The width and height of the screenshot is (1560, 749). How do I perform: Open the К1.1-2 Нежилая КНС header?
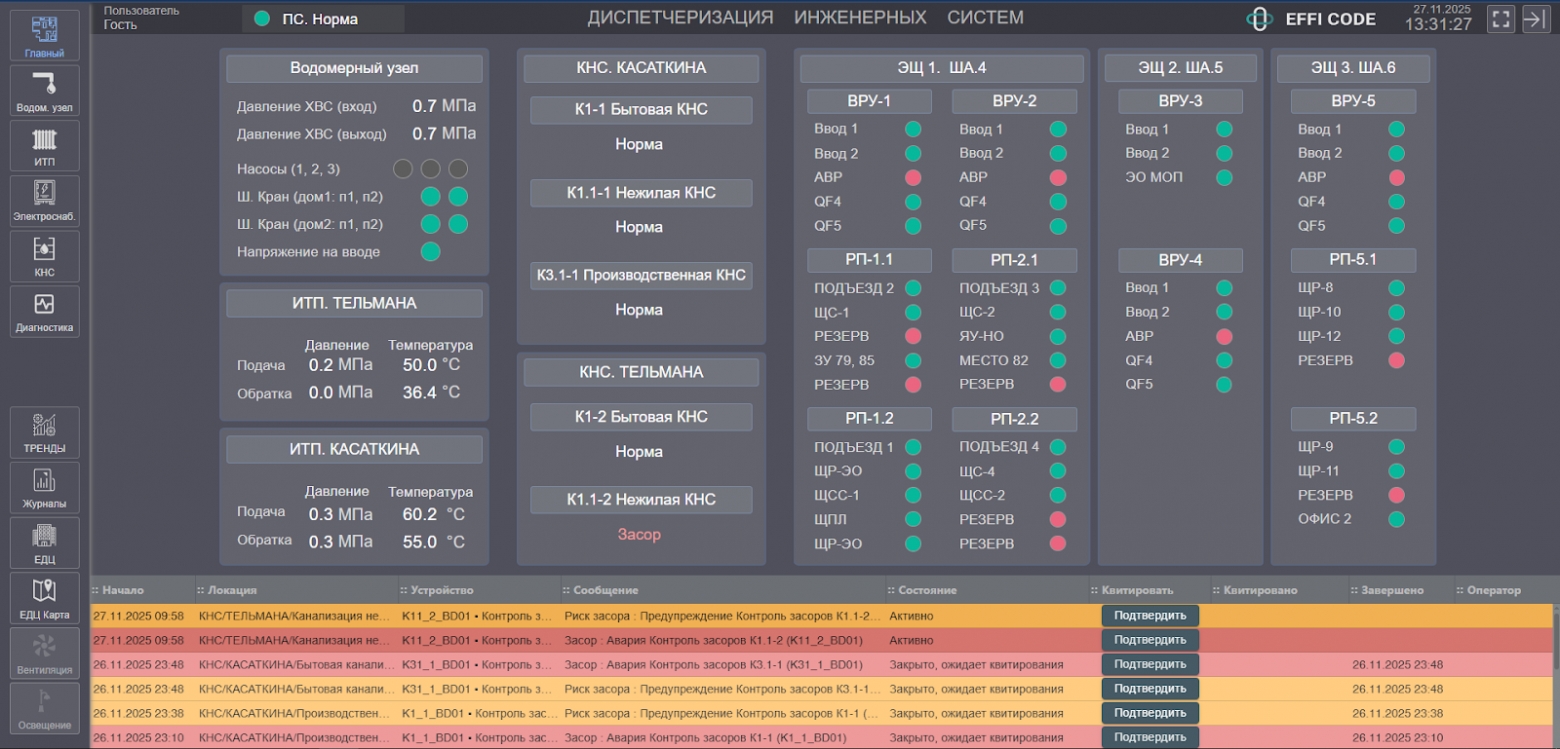641,500
